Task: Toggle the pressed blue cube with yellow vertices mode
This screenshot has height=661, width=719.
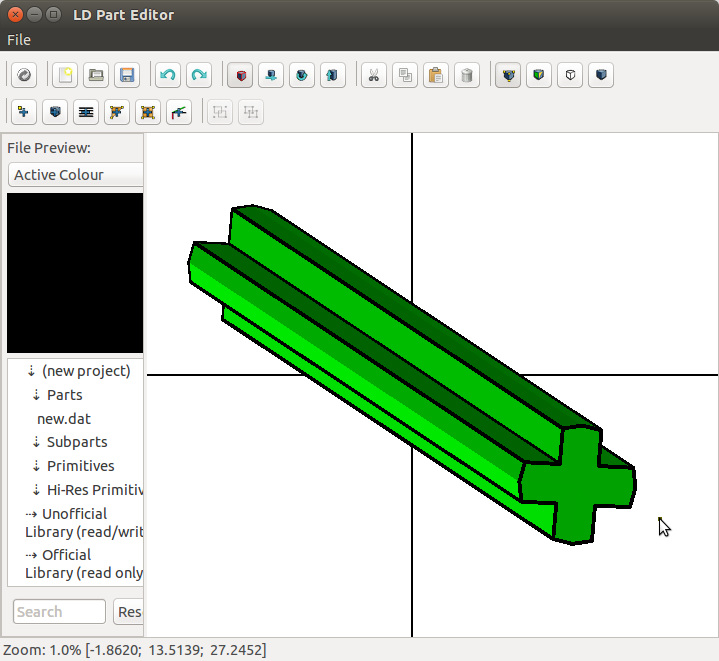Action: point(508,75)
